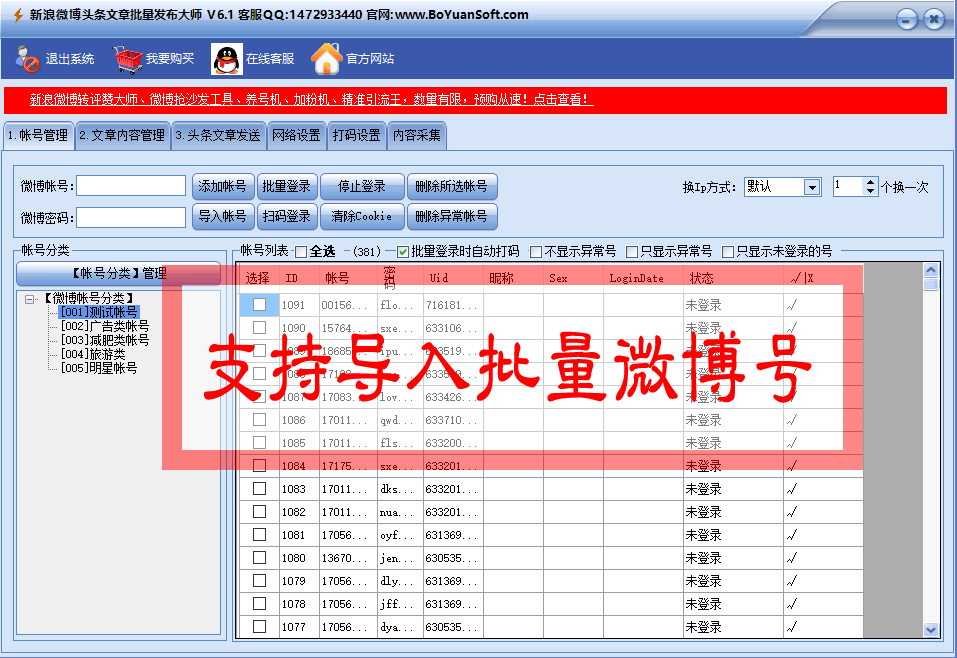Click the 导入帐号 button

pos(222,217)
